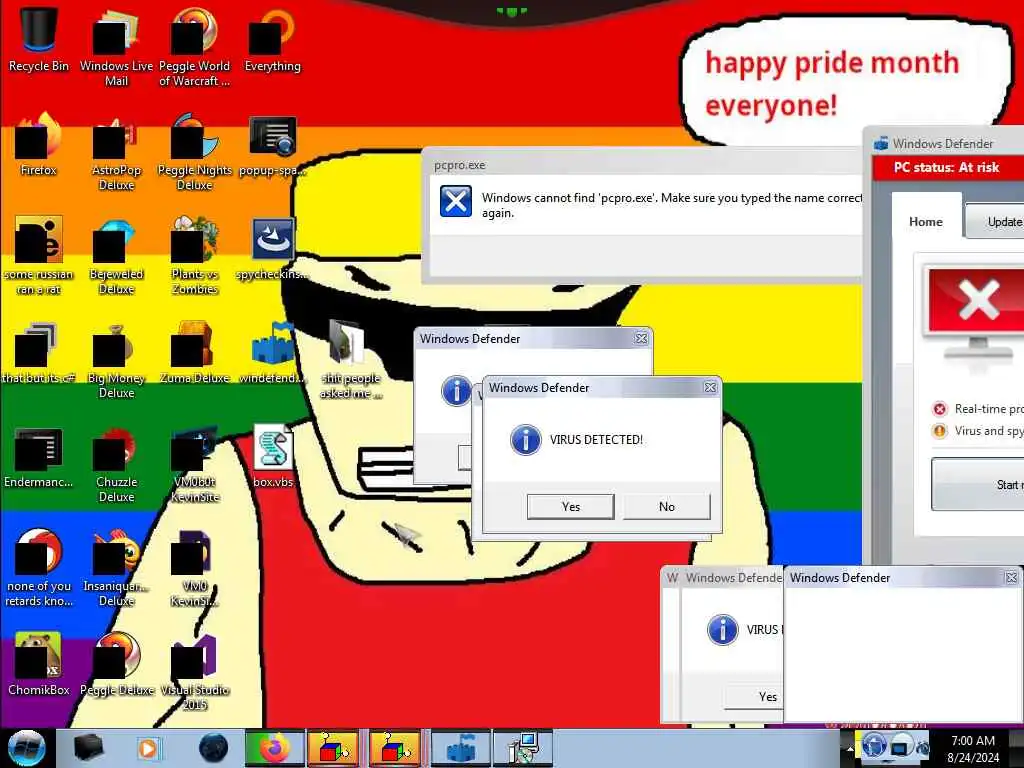Viewport: 1024px width, 768px height.
Task: Switch to Windows Defender Update tab
Action: (995, 221)
